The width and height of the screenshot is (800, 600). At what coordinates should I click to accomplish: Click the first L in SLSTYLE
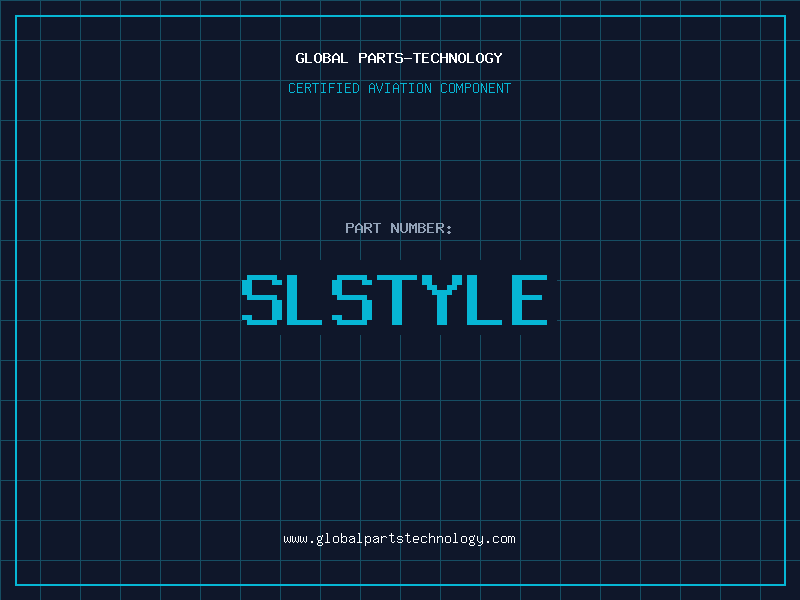click(x=305, y=300)
